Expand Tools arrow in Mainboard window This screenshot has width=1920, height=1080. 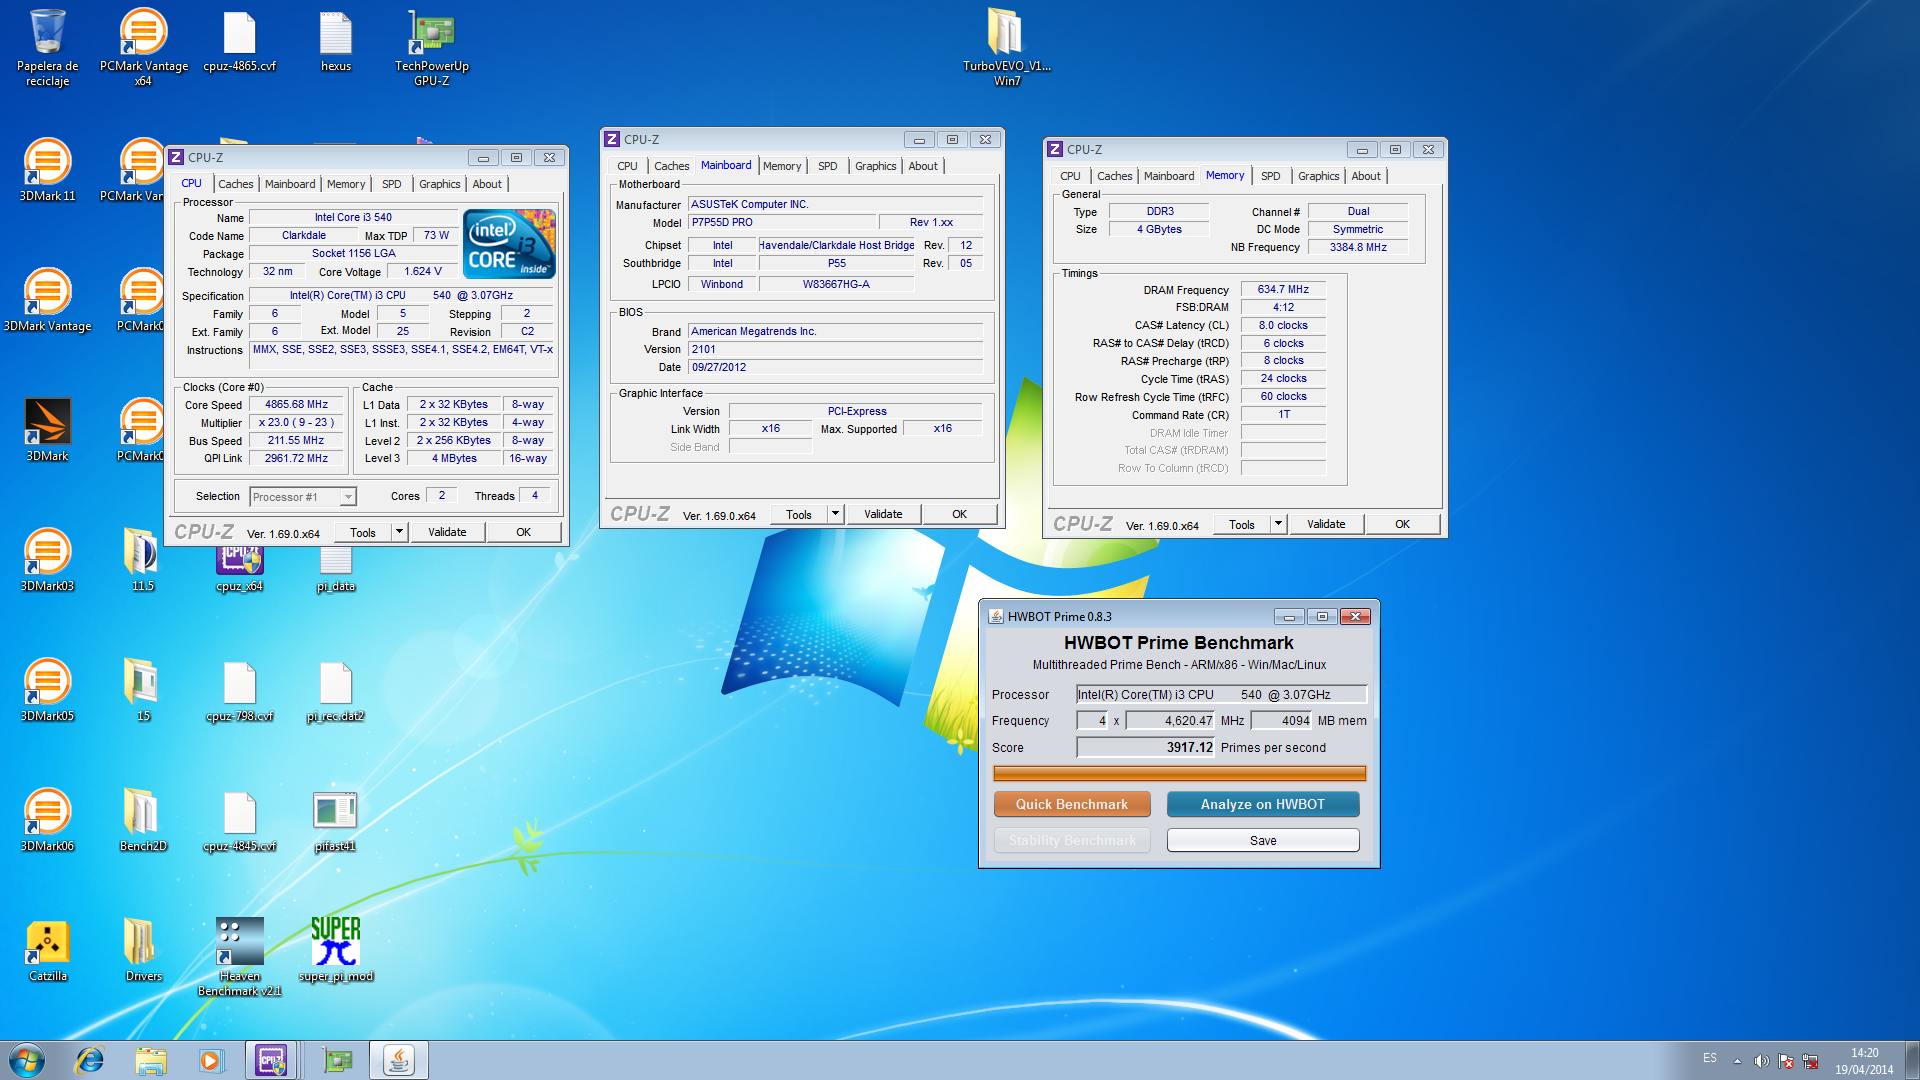[x=835, y=514]
